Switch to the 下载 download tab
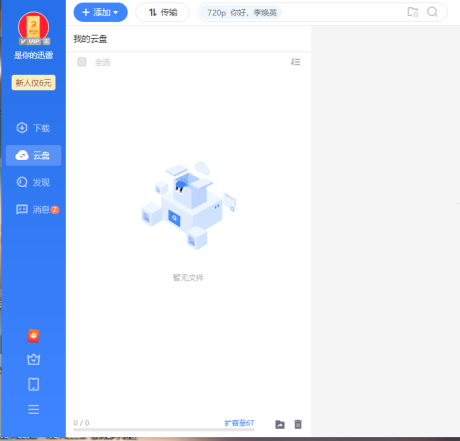 point(33,128)
